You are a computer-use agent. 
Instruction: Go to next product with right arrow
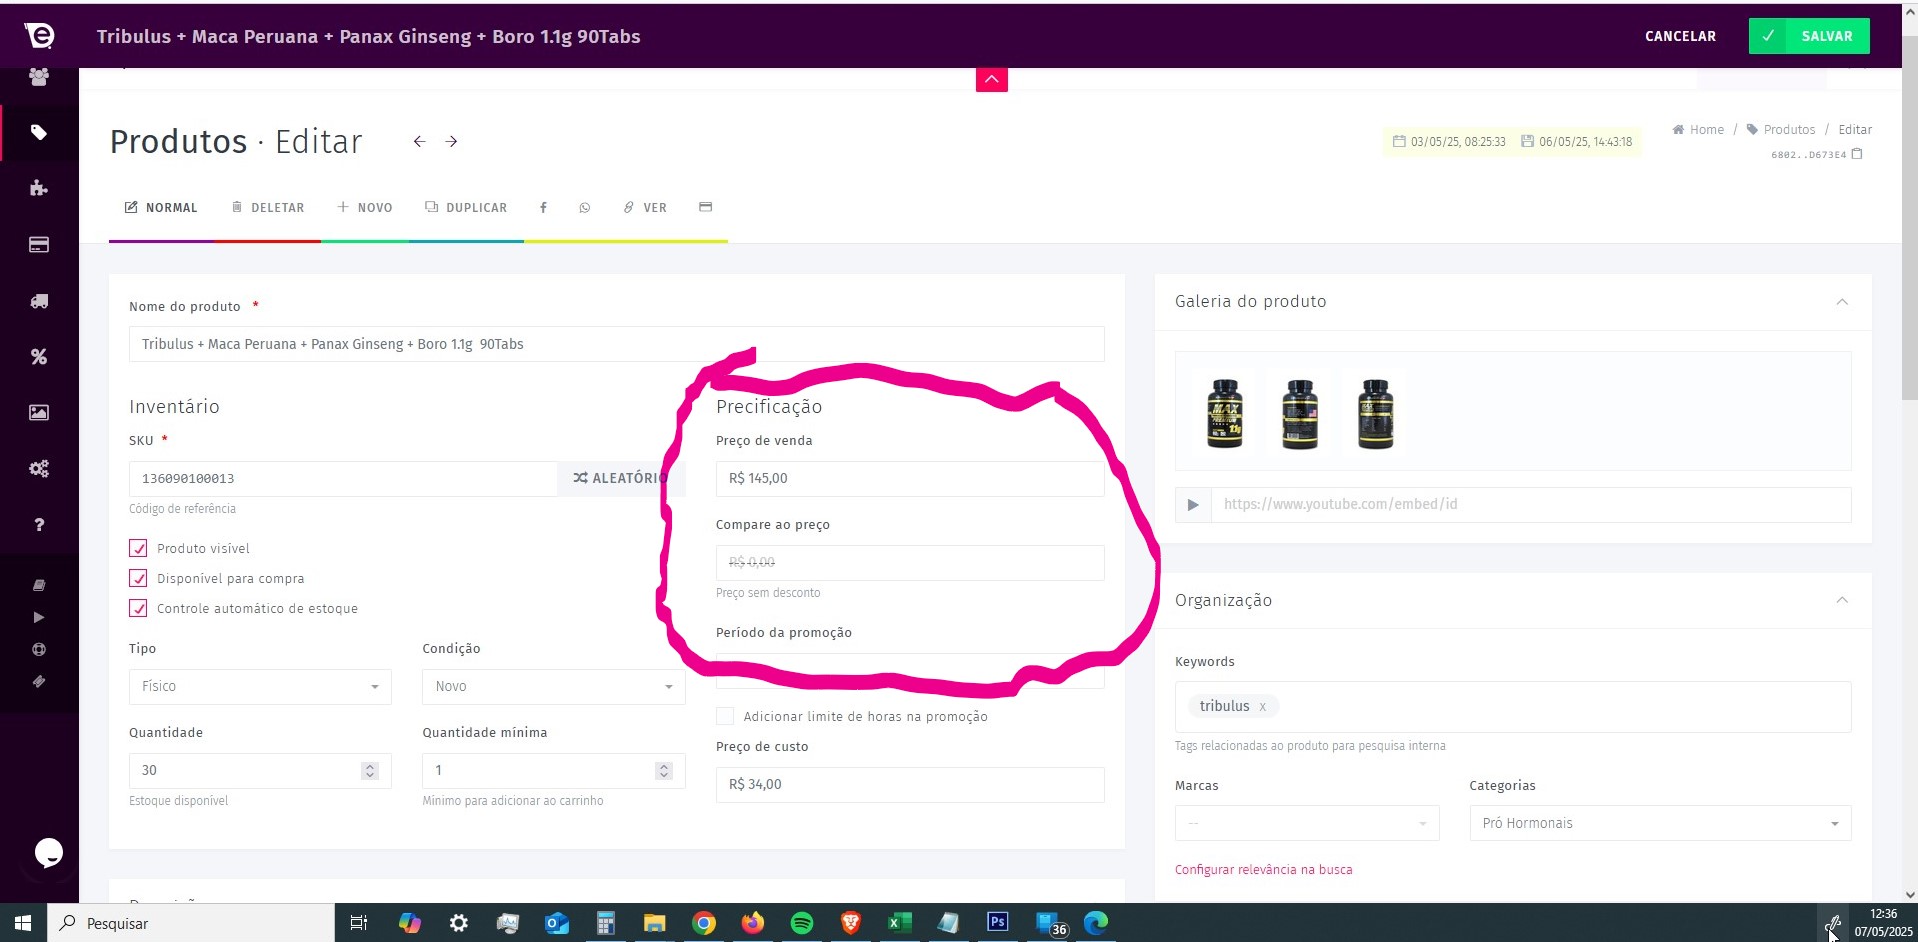[452, 142]
